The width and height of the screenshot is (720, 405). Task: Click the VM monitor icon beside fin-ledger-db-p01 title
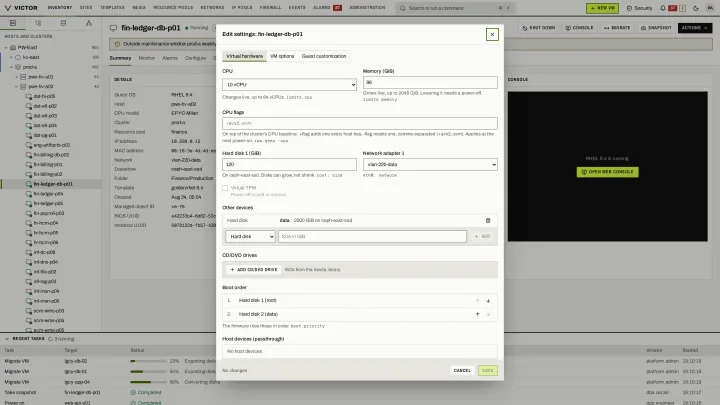click(x=113, y=28)
